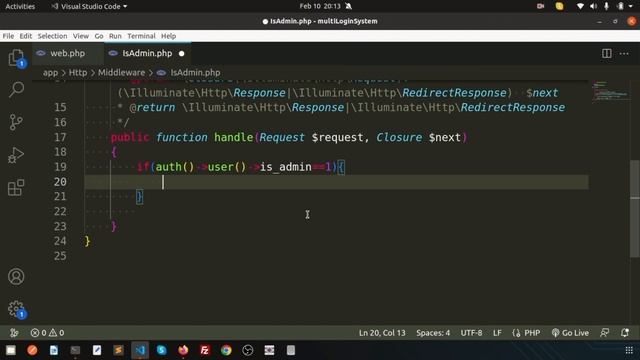
Task: Switch to the web.php tab
Action: coord(67,53)
